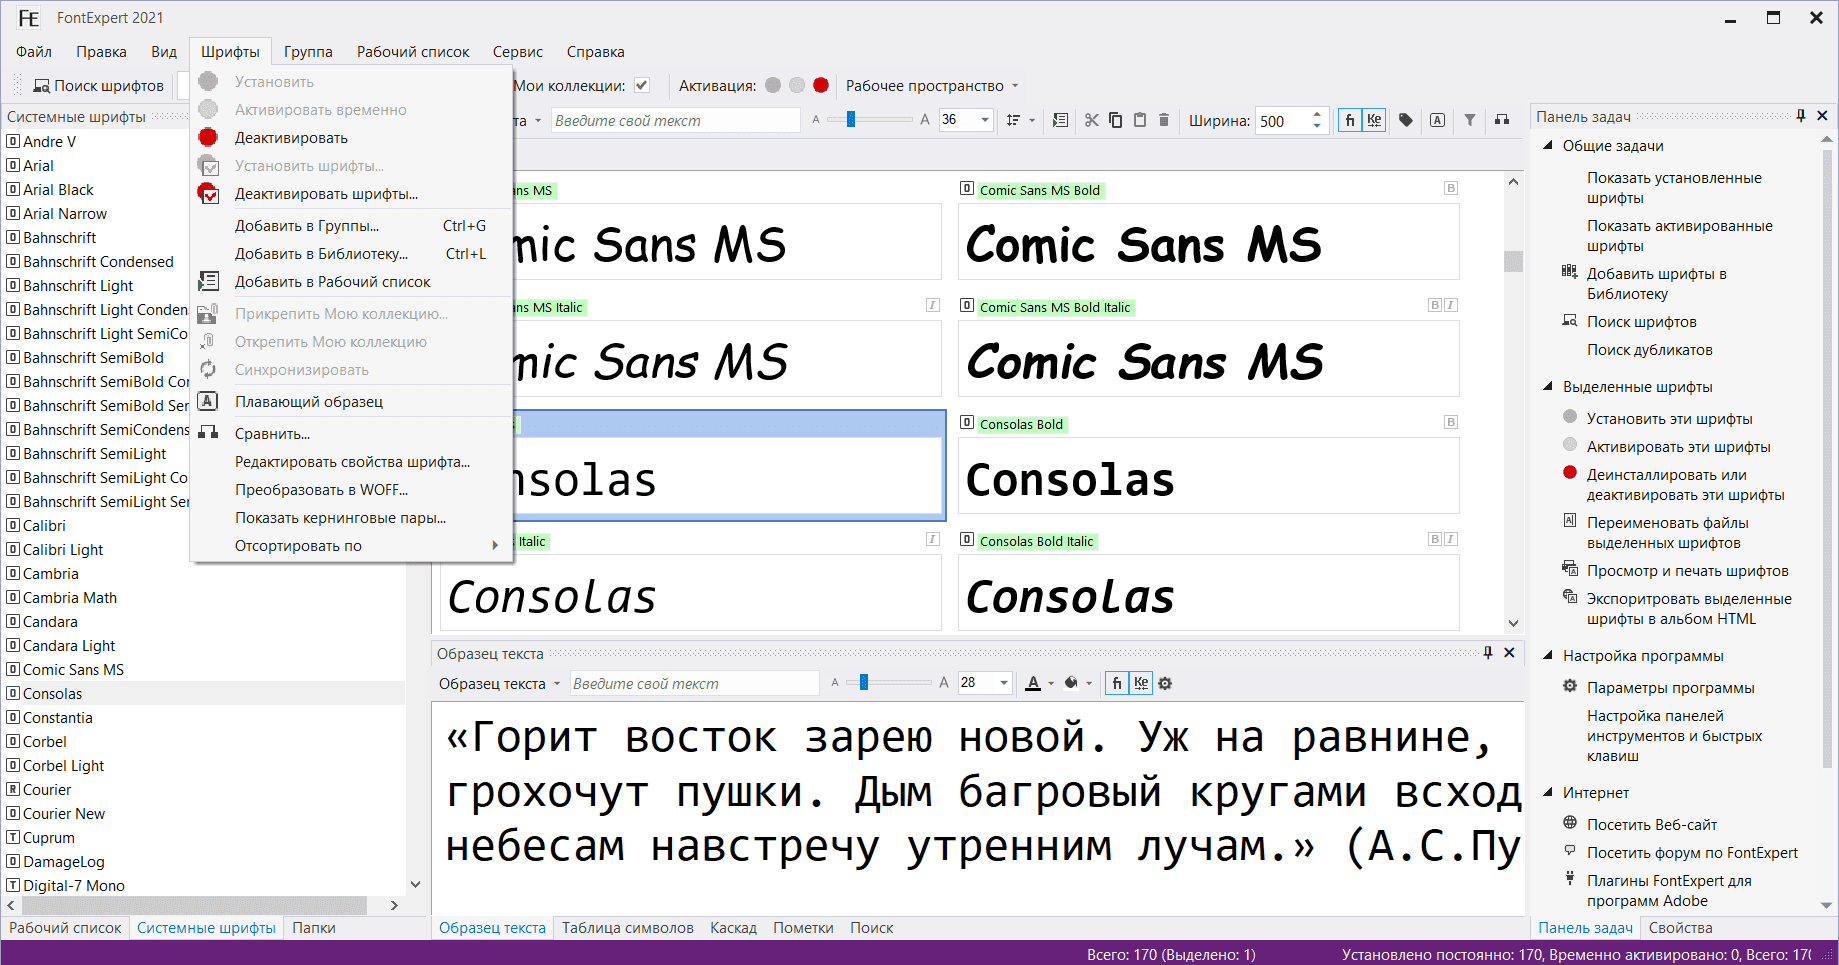The height and width of the screenshot is (965, 1839).
Task: Pin the Образец текста panel
Action: coord(1488,653)
